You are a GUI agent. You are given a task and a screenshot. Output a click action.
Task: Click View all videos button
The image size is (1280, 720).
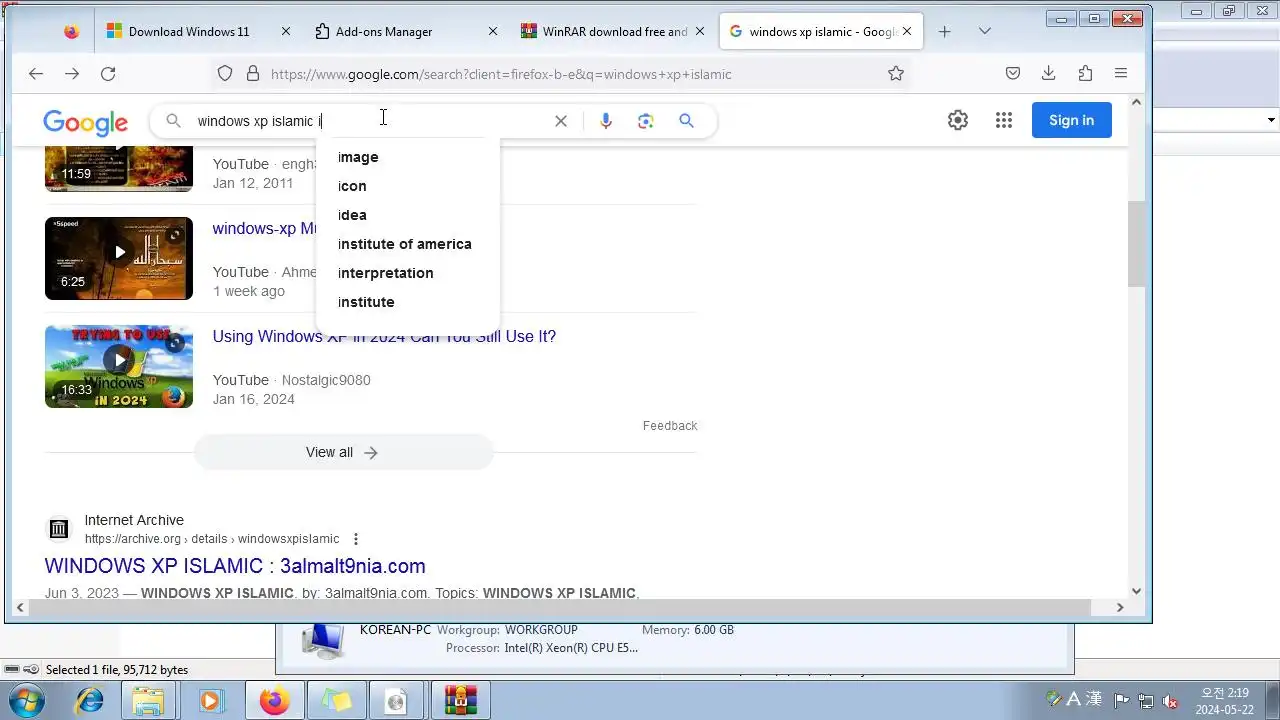[x=343, y=452]
